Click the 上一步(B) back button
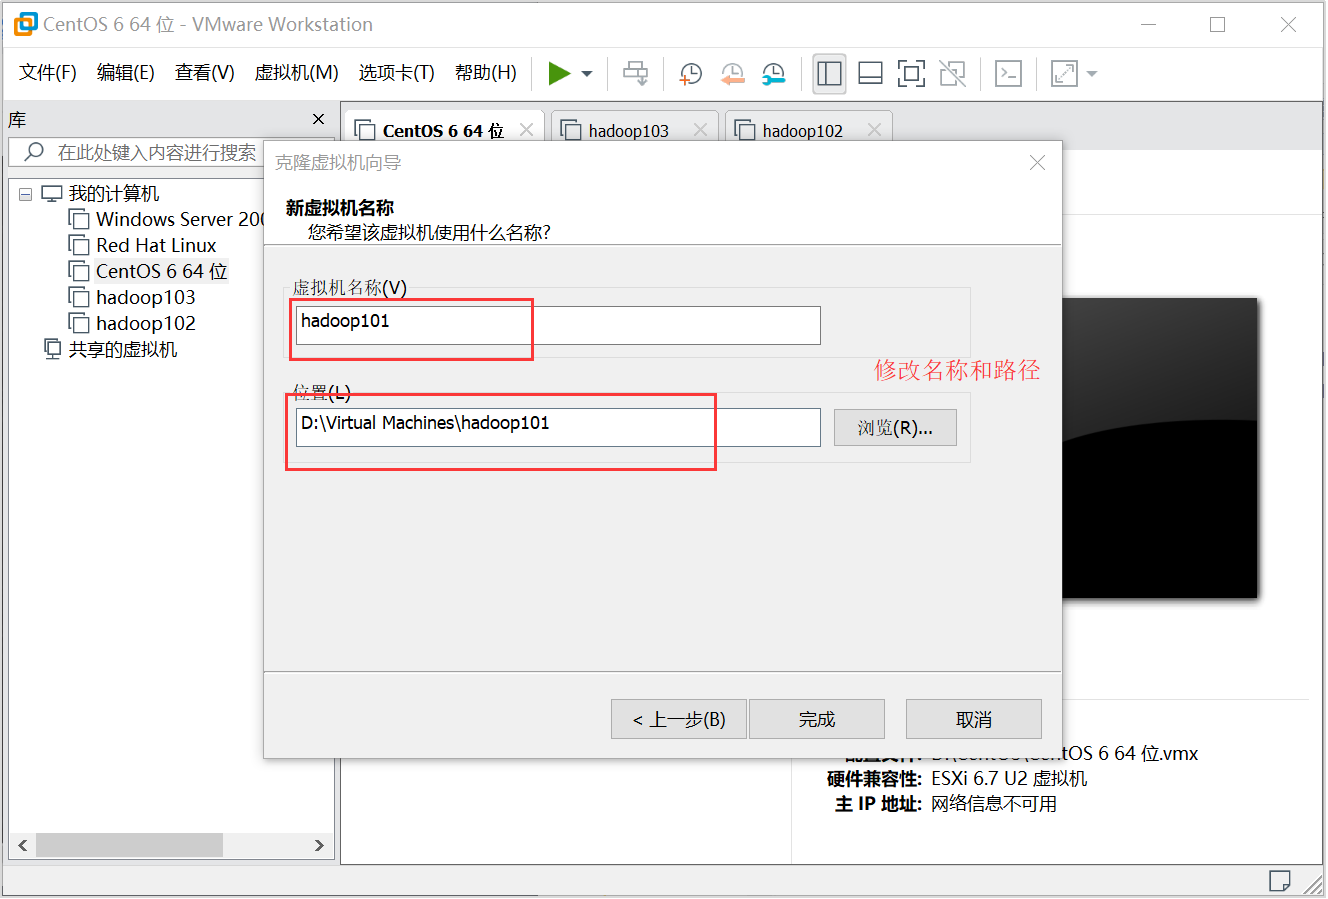 [679, 719]
